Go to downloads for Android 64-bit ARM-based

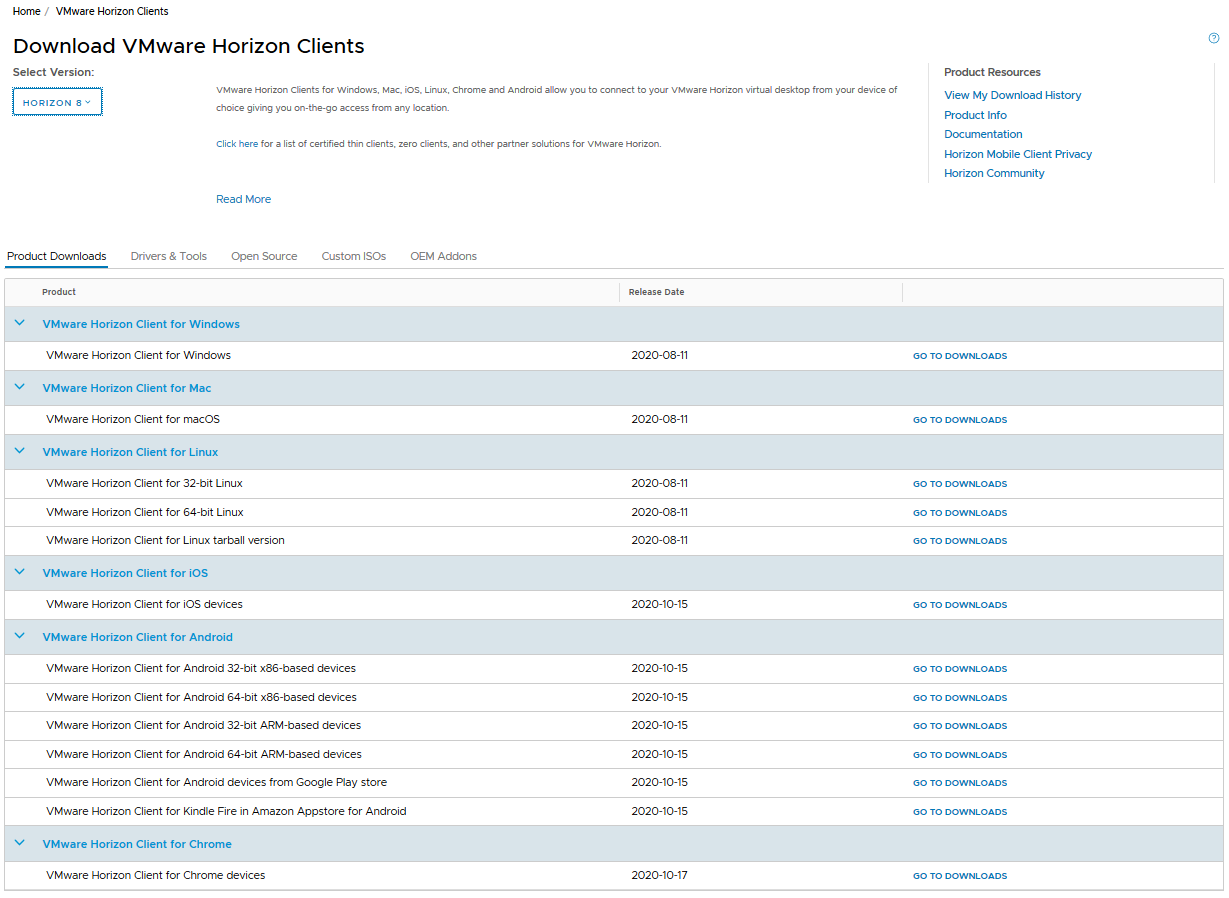click(960, 755)
